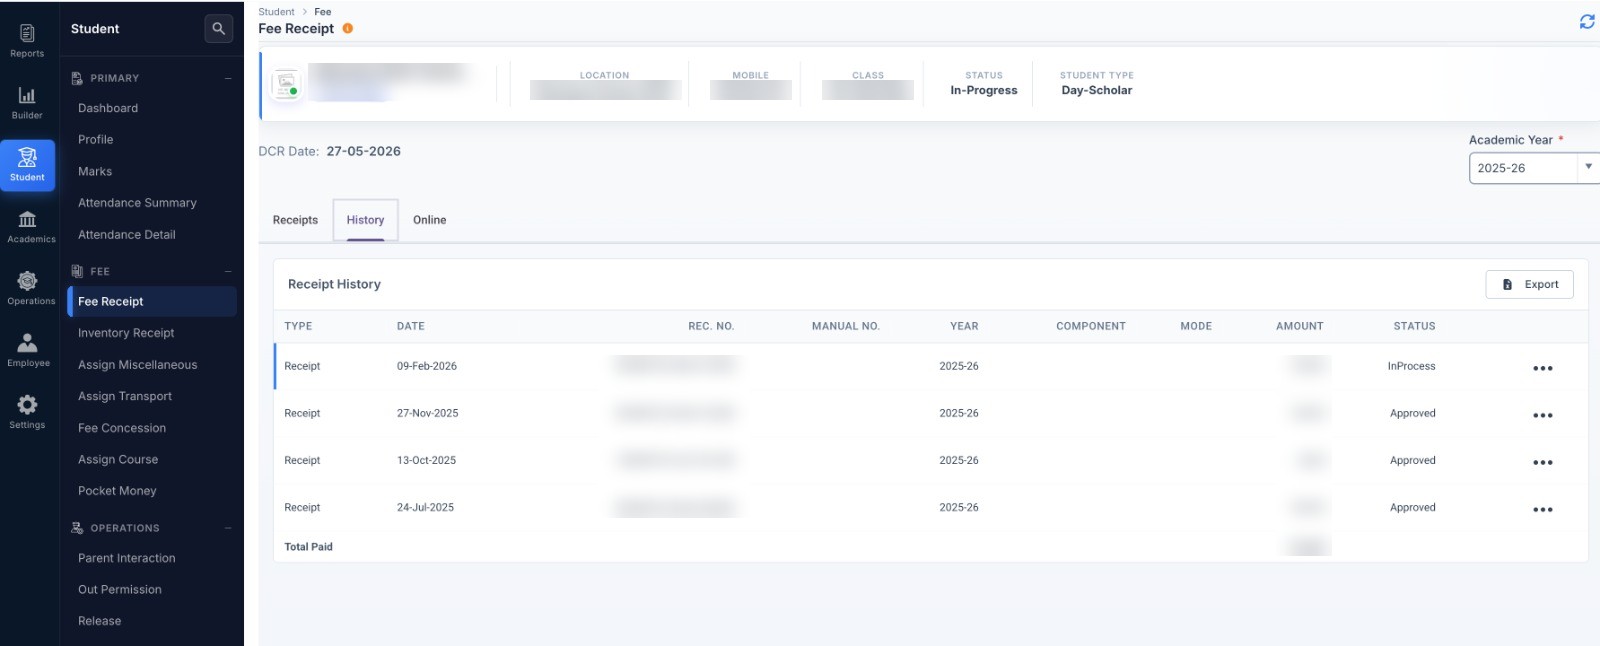The image size is (1600, 646).
Task: Open Attendance Summary menu item
Action: tap(137, 203)
